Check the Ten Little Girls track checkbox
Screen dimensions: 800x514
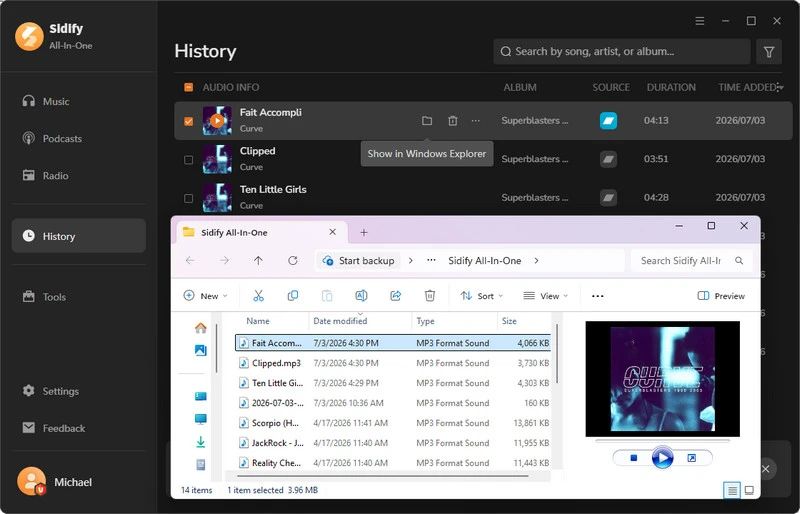[x=188, y=198]
